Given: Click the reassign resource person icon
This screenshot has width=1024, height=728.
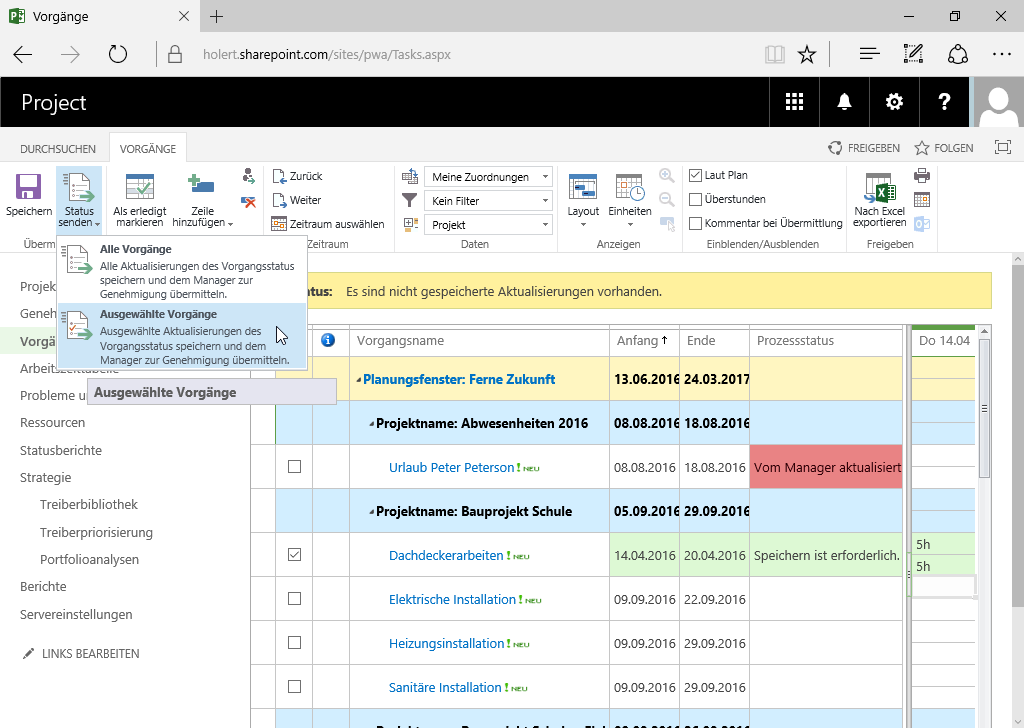Looking at the screenshot, I should 248,176.
